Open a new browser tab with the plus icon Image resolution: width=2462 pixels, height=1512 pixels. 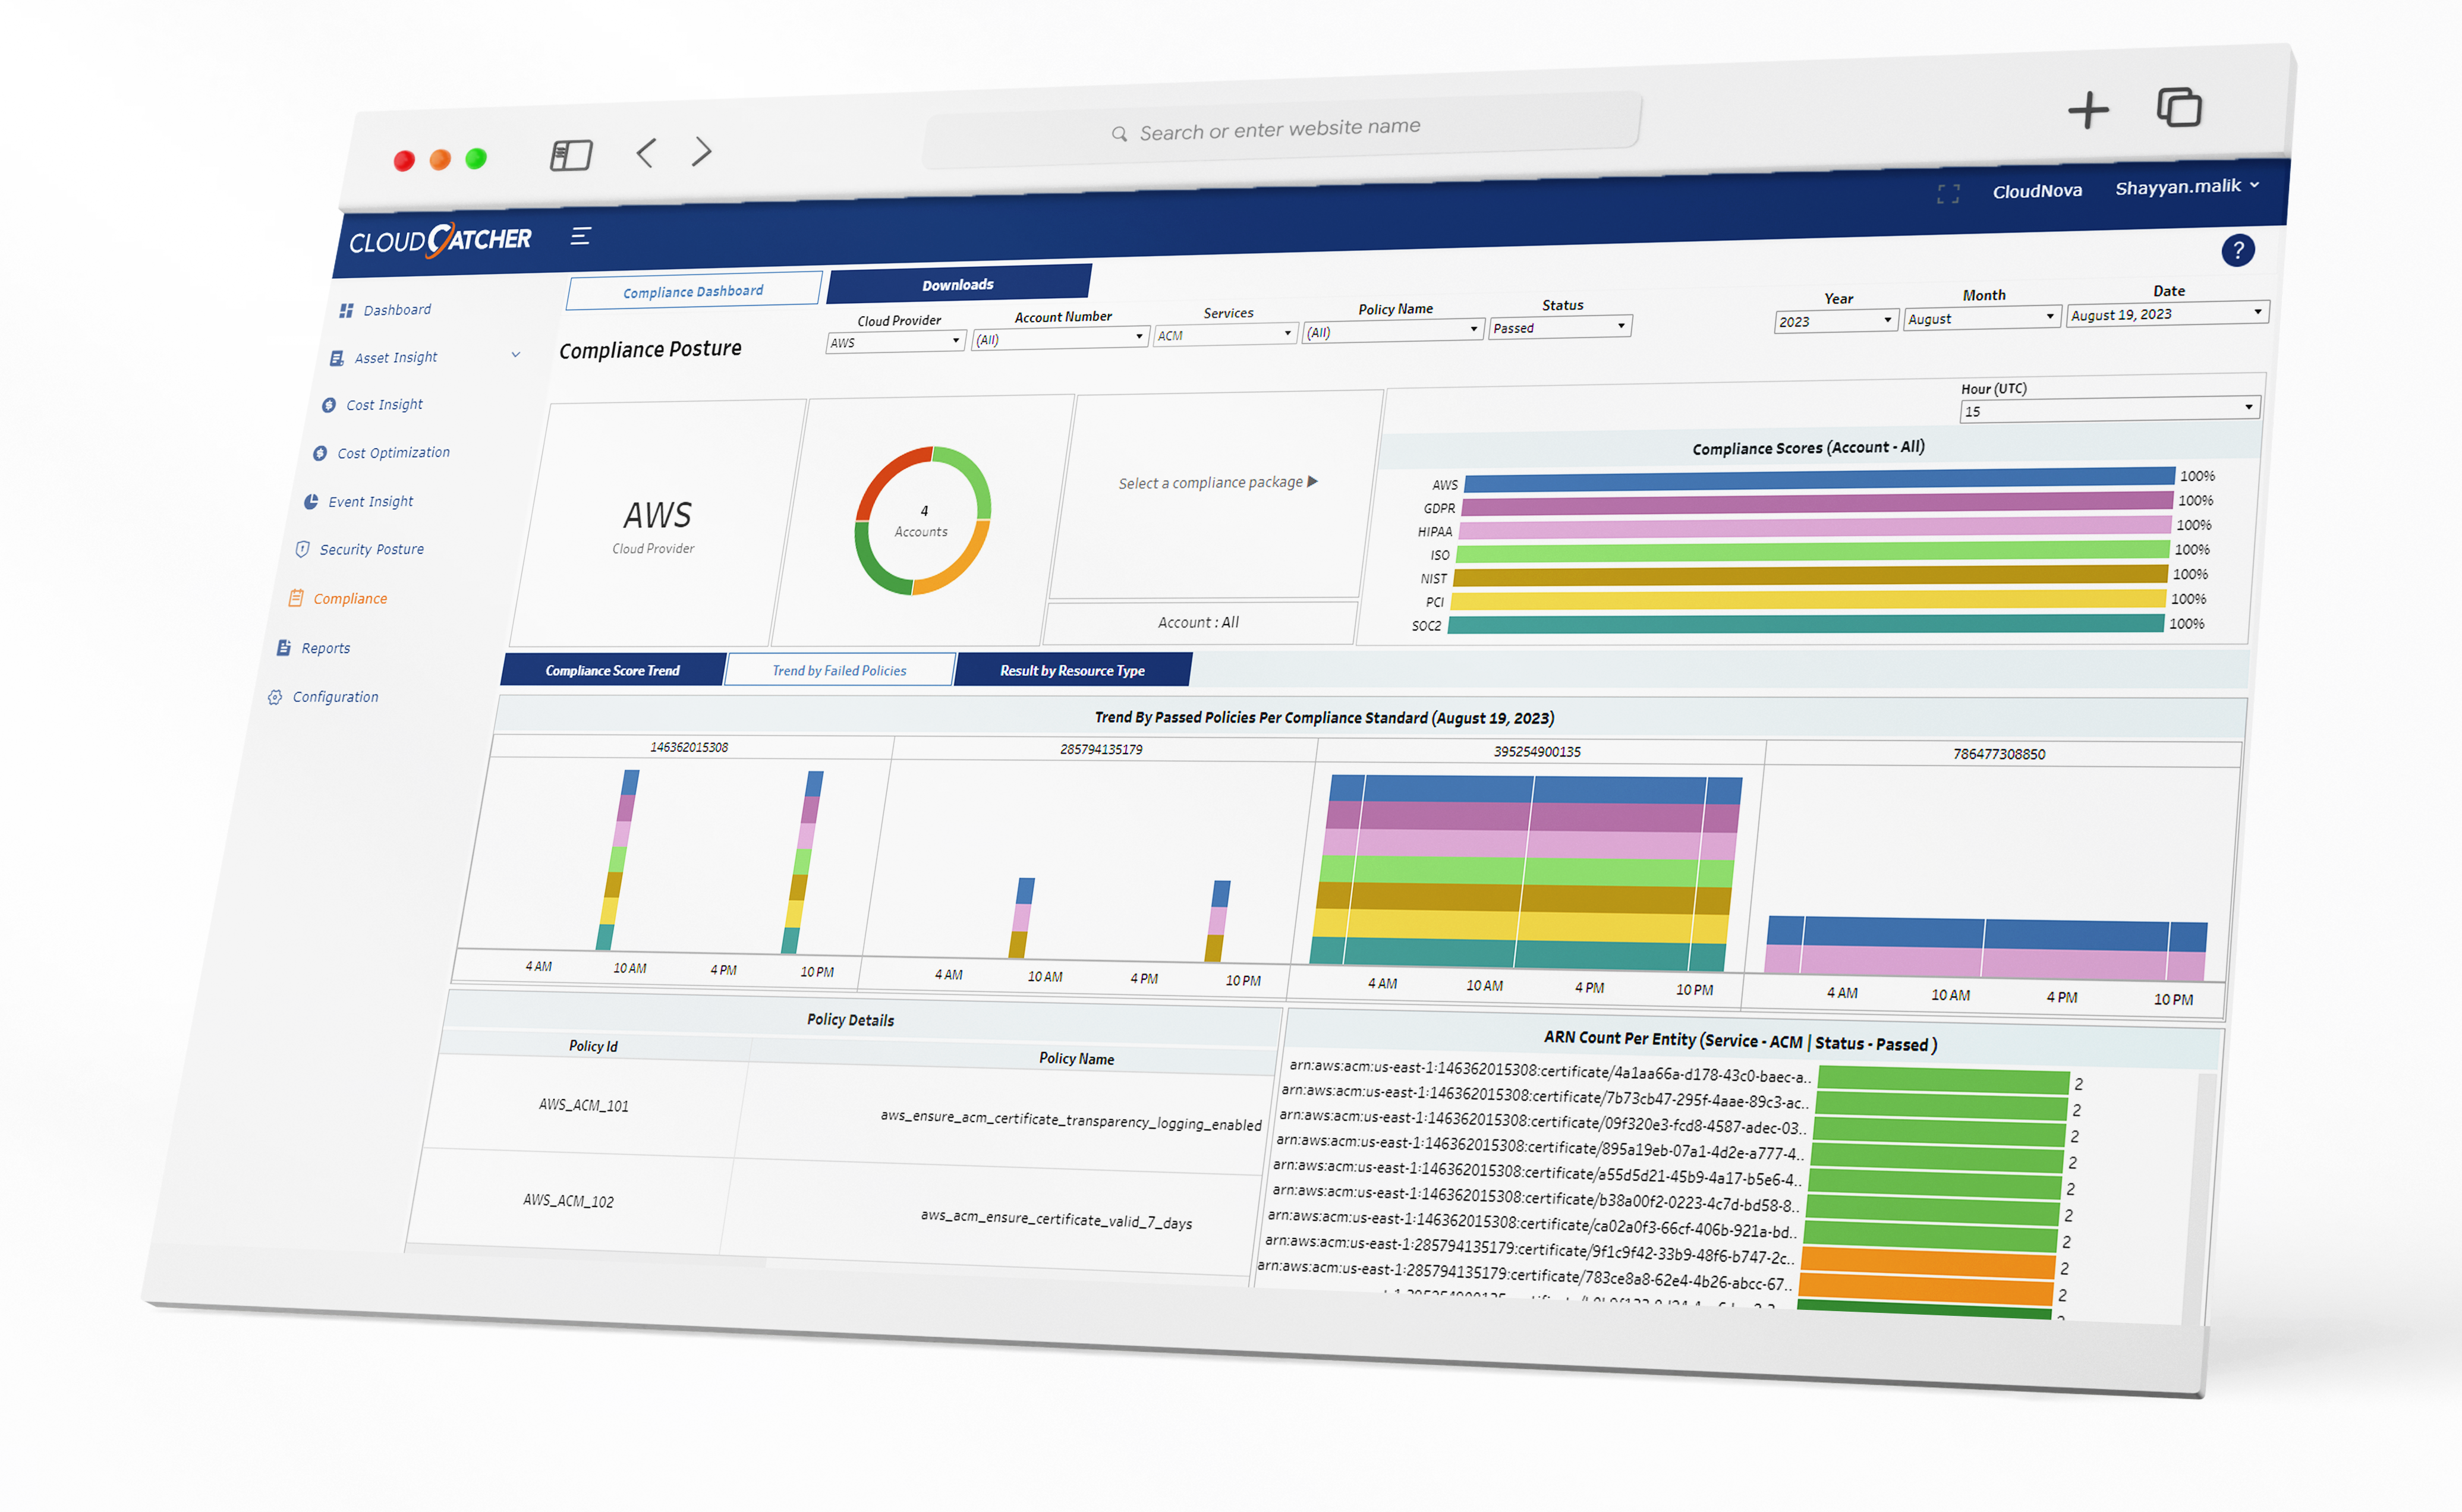pos(2088,110)
